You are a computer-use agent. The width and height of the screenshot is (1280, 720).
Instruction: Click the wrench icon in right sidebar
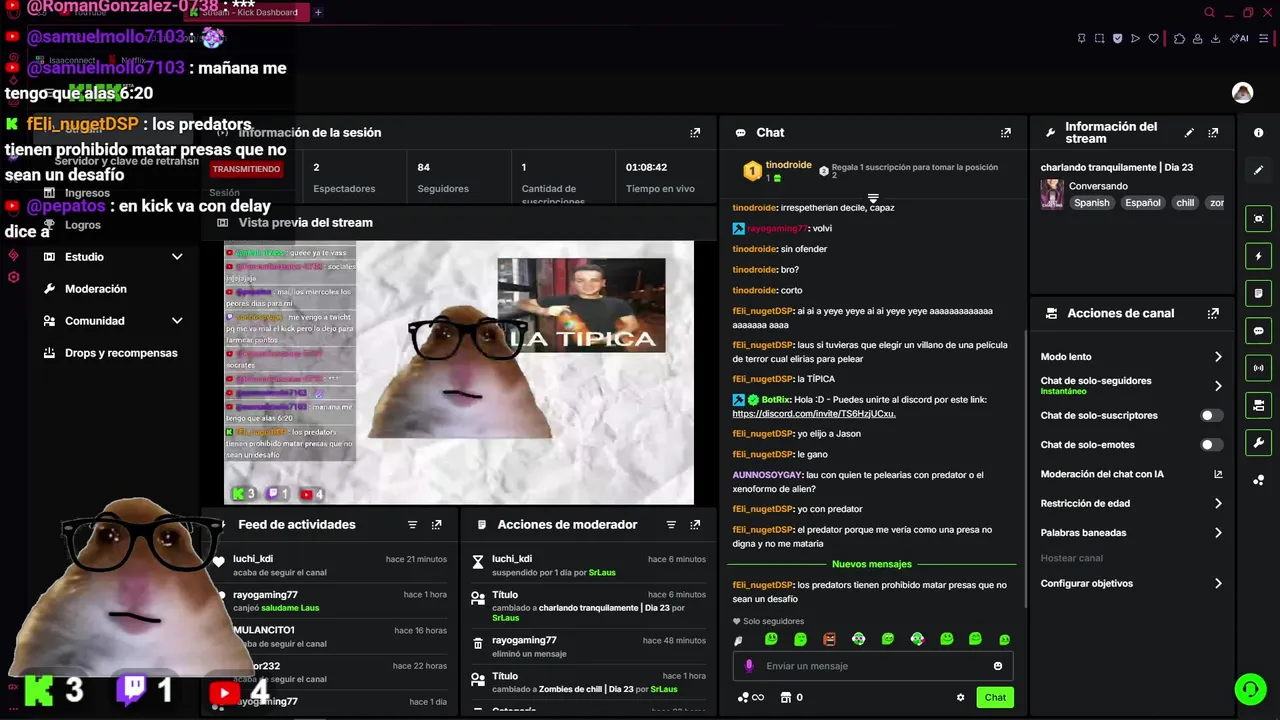pos(1258,443)
